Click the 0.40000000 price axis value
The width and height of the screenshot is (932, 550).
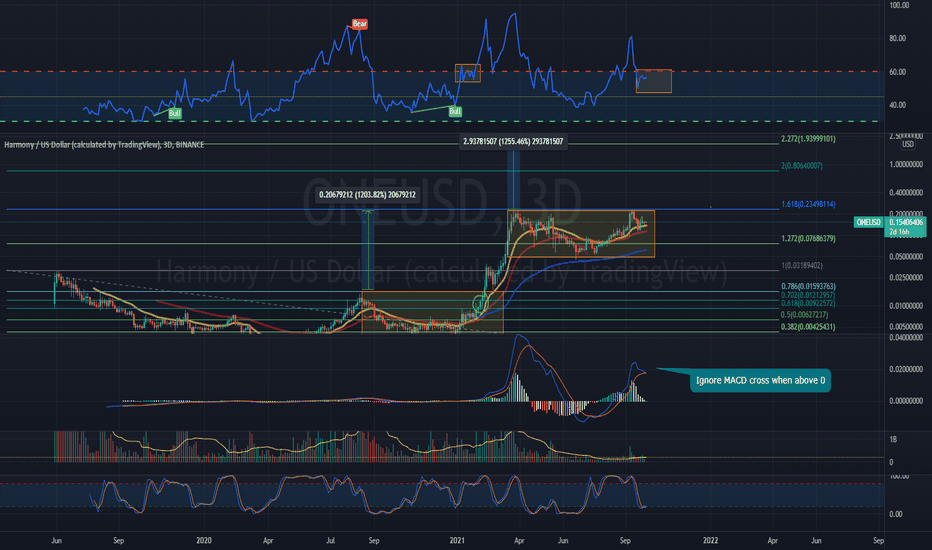tap(906, 193)
